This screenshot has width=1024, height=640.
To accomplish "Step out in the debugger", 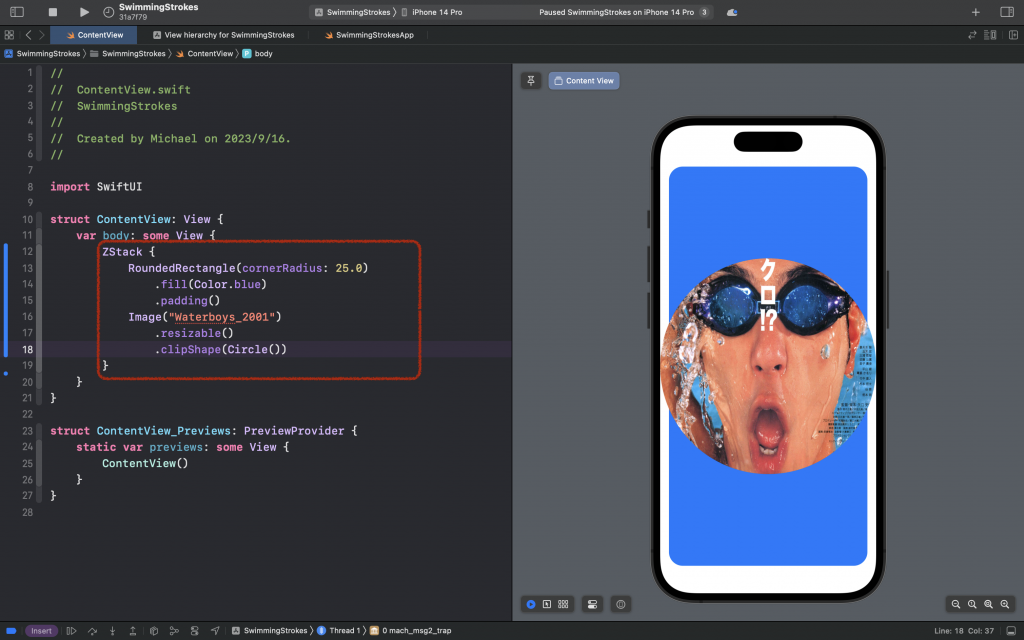I will click(133, 631).
